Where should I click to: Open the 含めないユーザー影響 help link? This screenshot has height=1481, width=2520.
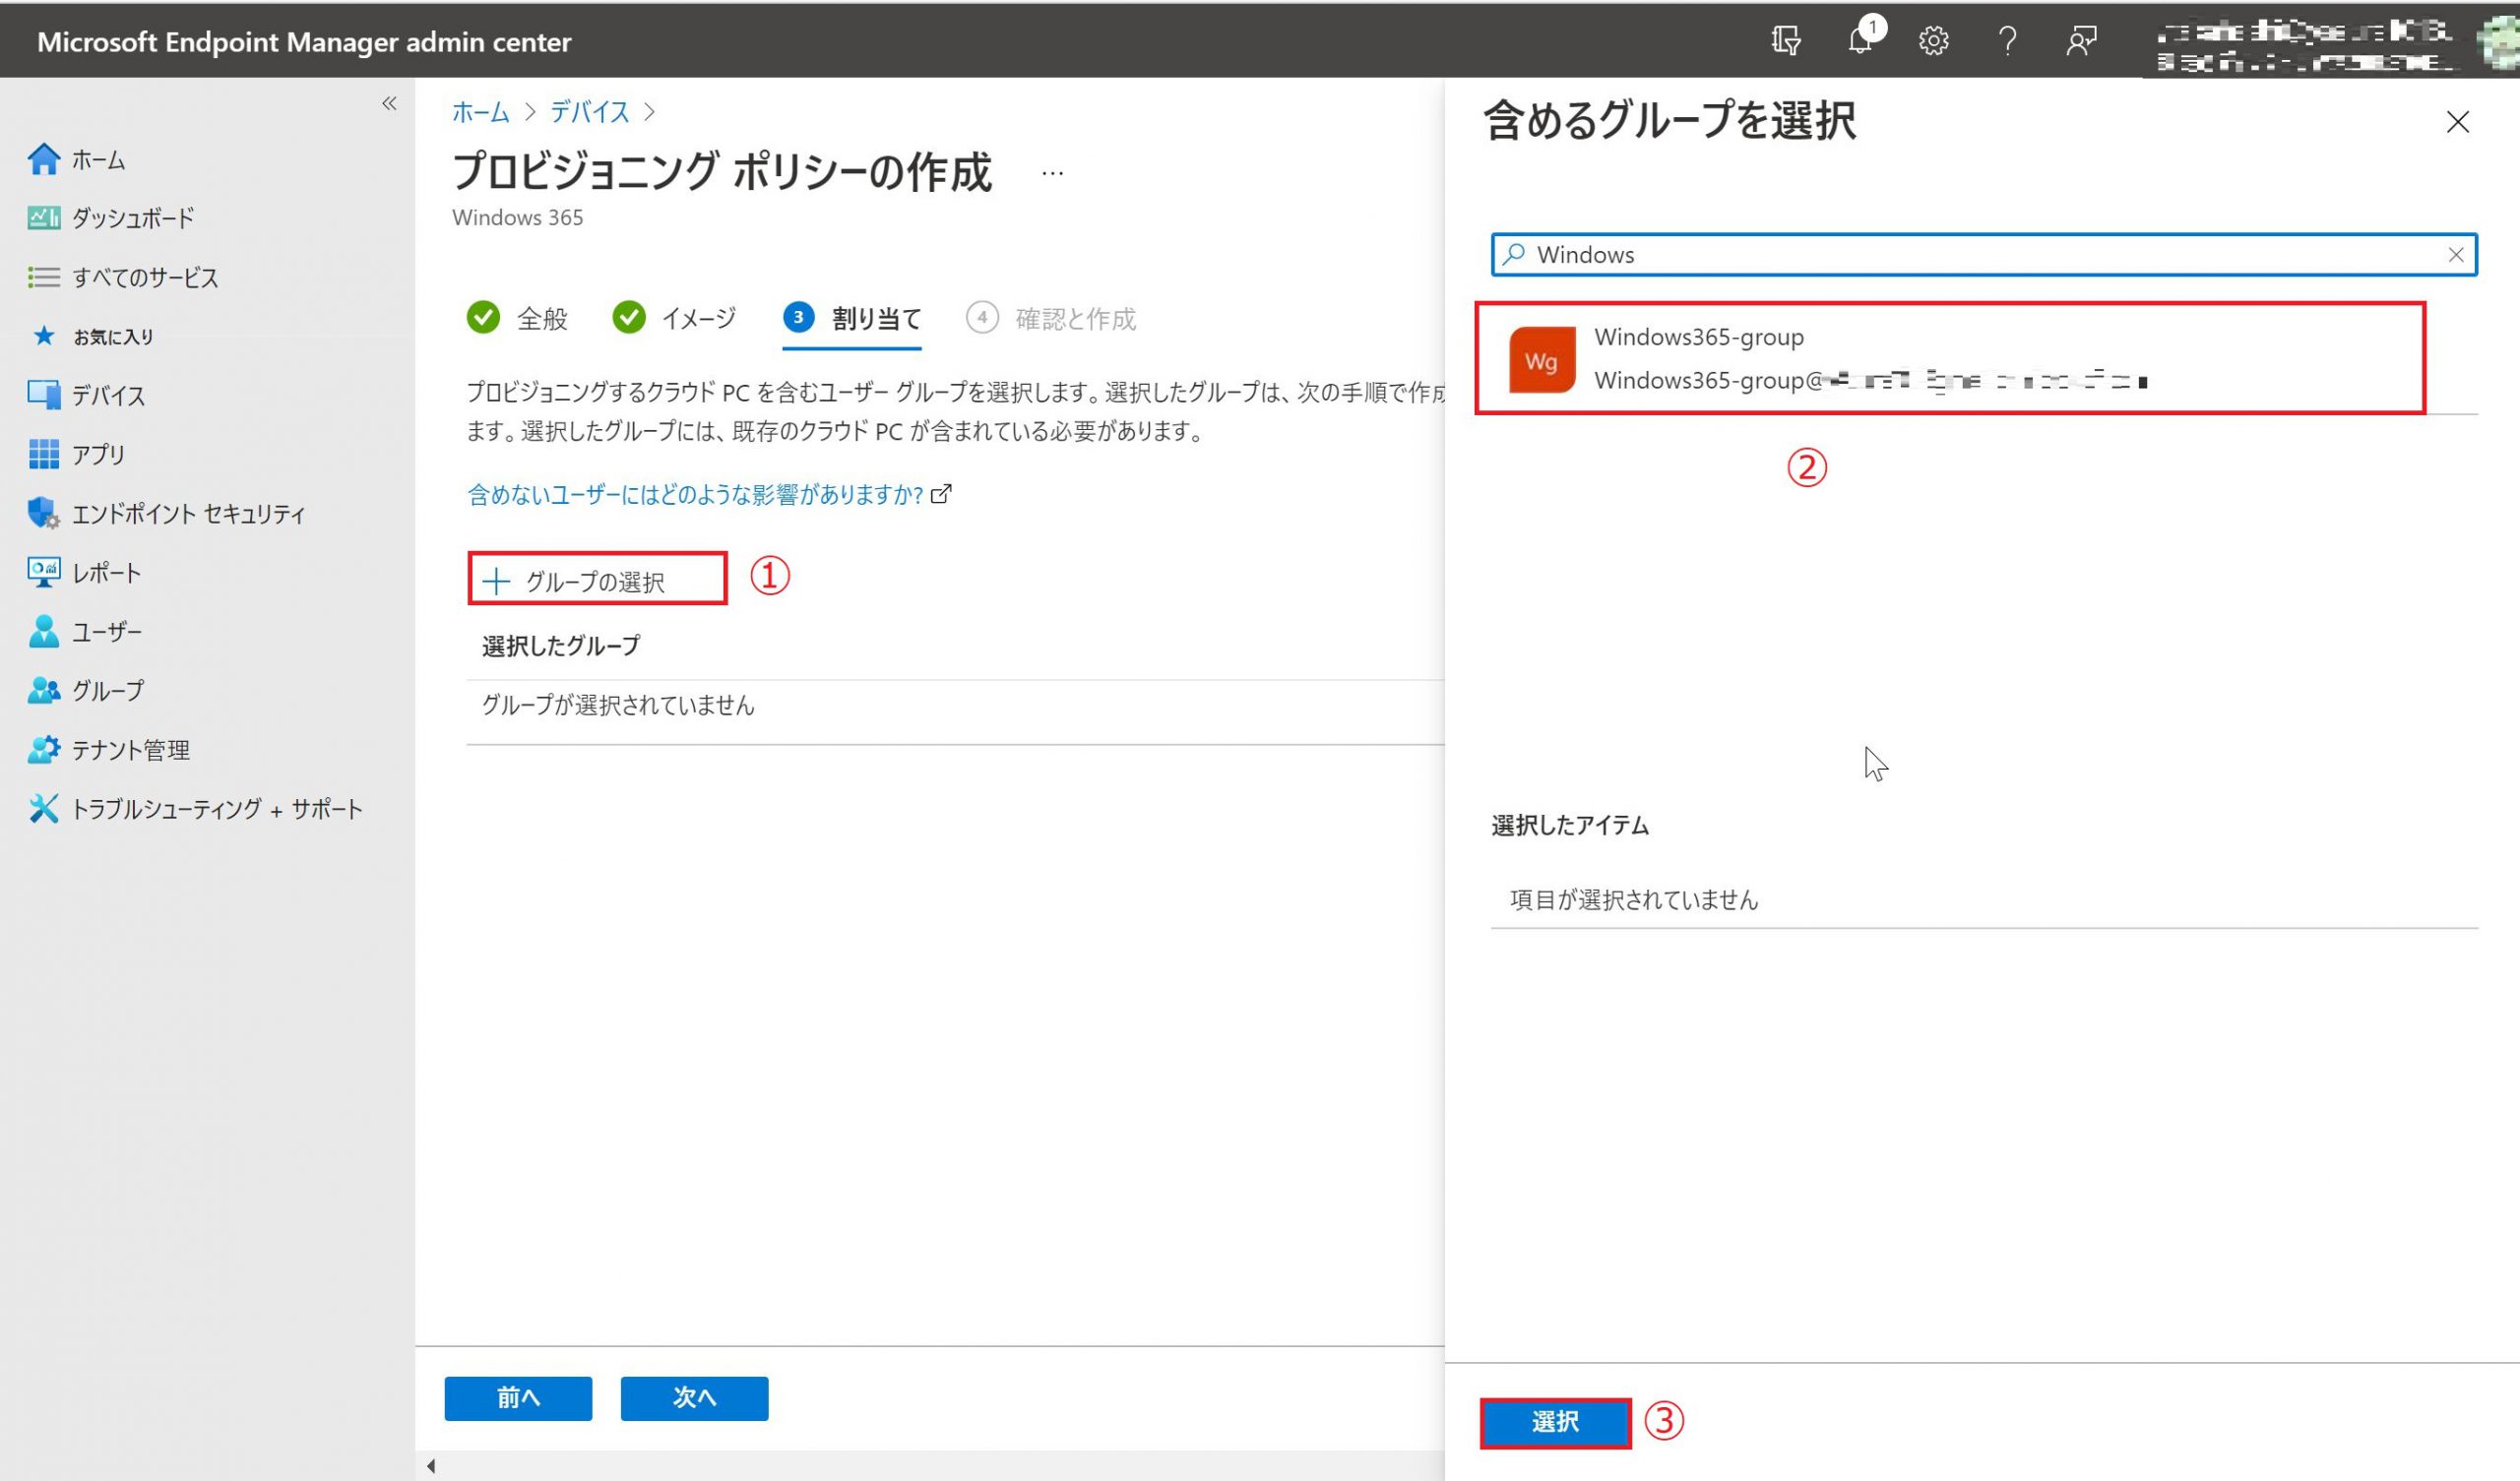pyautogui.click(x=696, y=494)
